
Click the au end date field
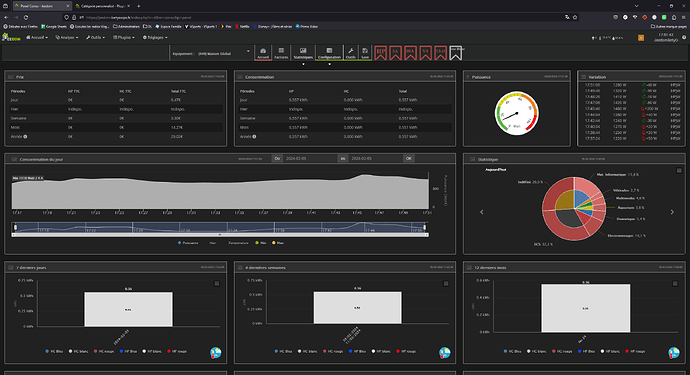coord(375,158)
